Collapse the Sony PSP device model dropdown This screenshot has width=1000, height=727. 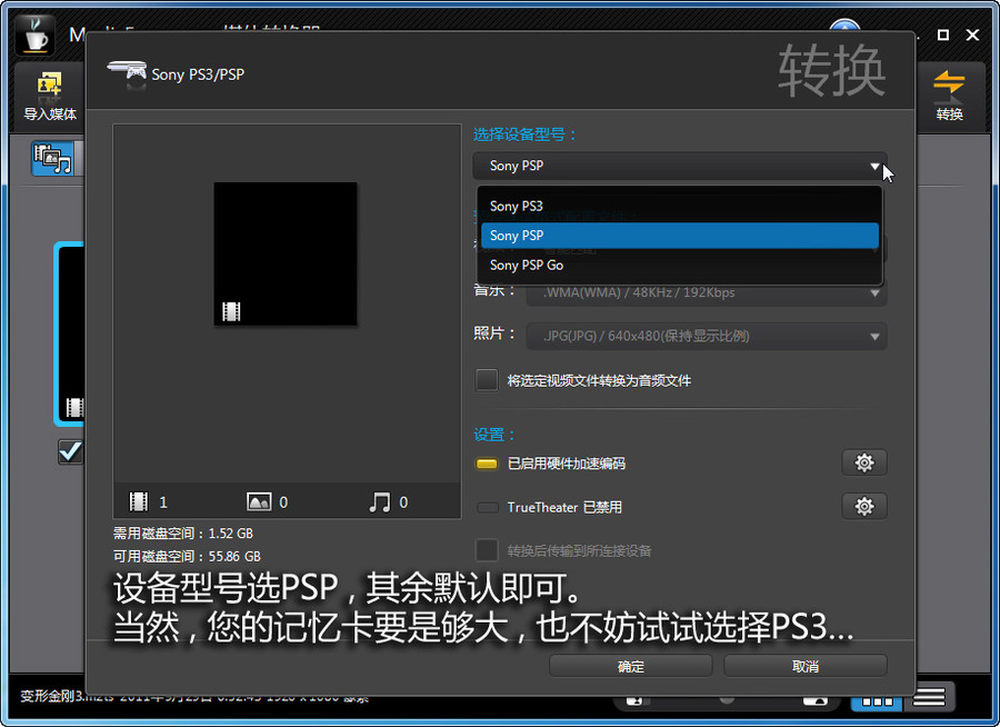tap(874, 166)
